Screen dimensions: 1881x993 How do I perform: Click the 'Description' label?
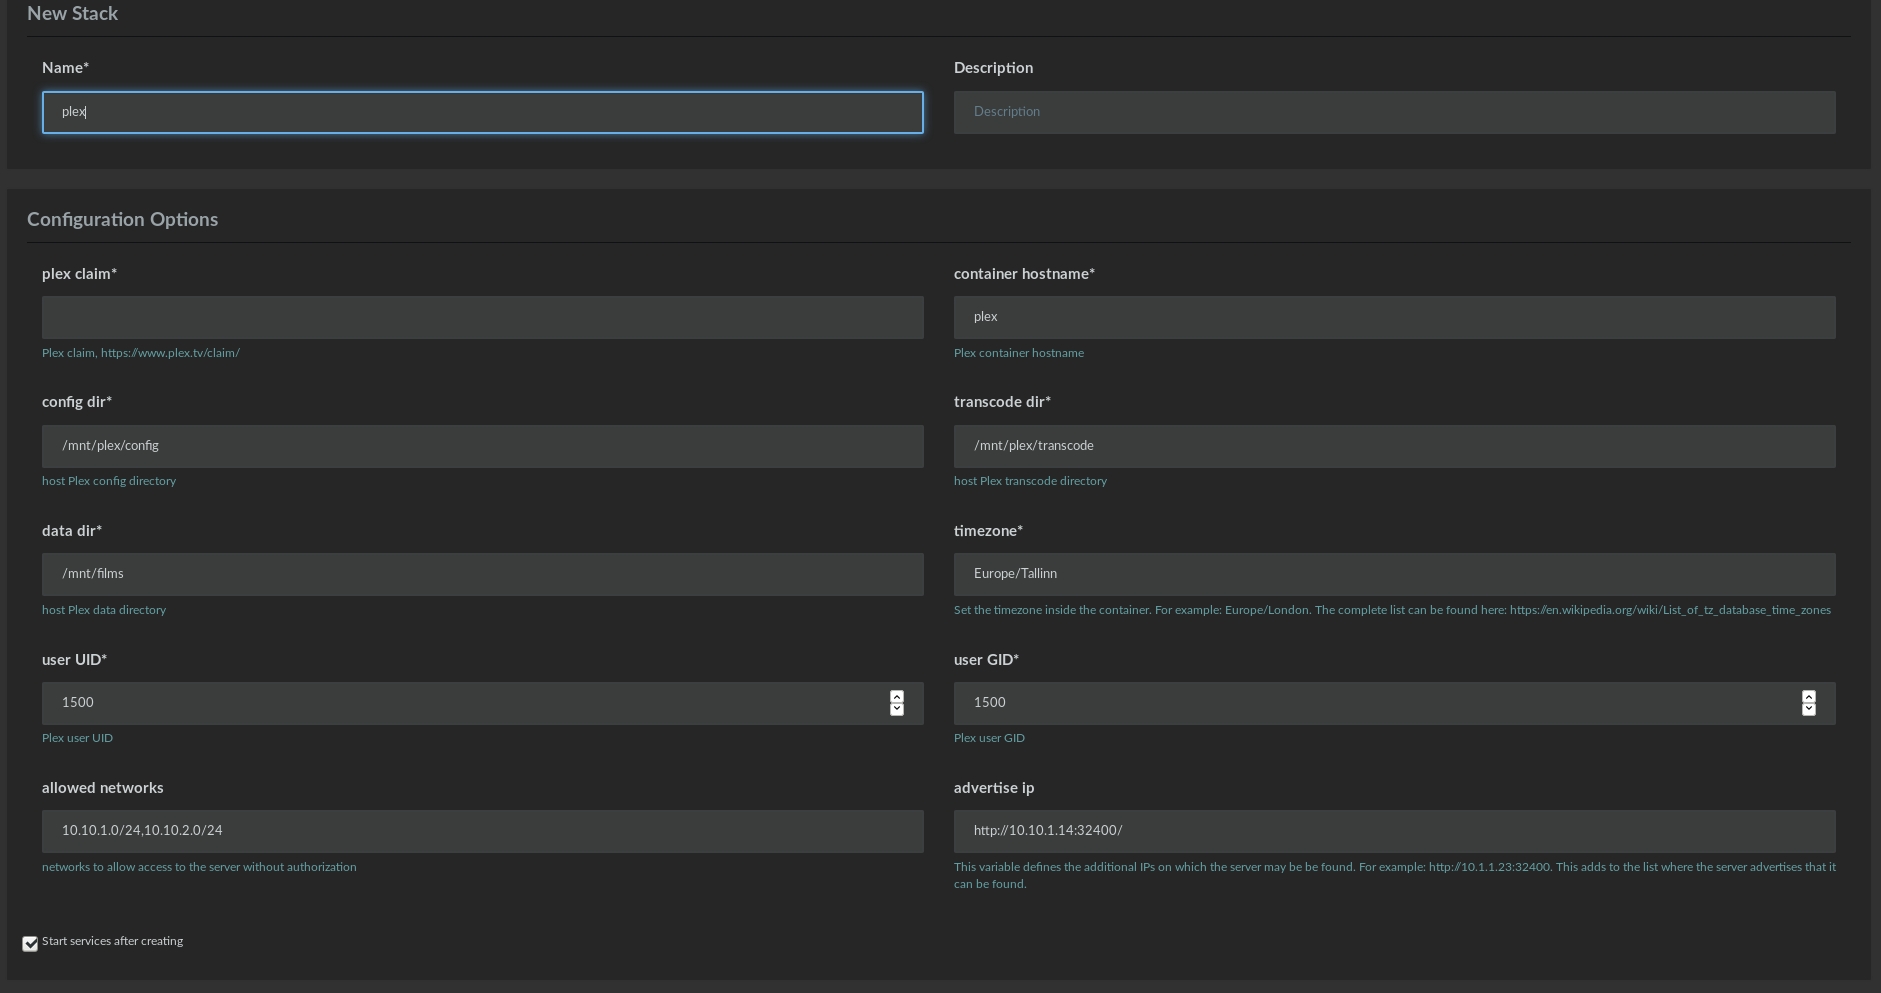point(993,68)
